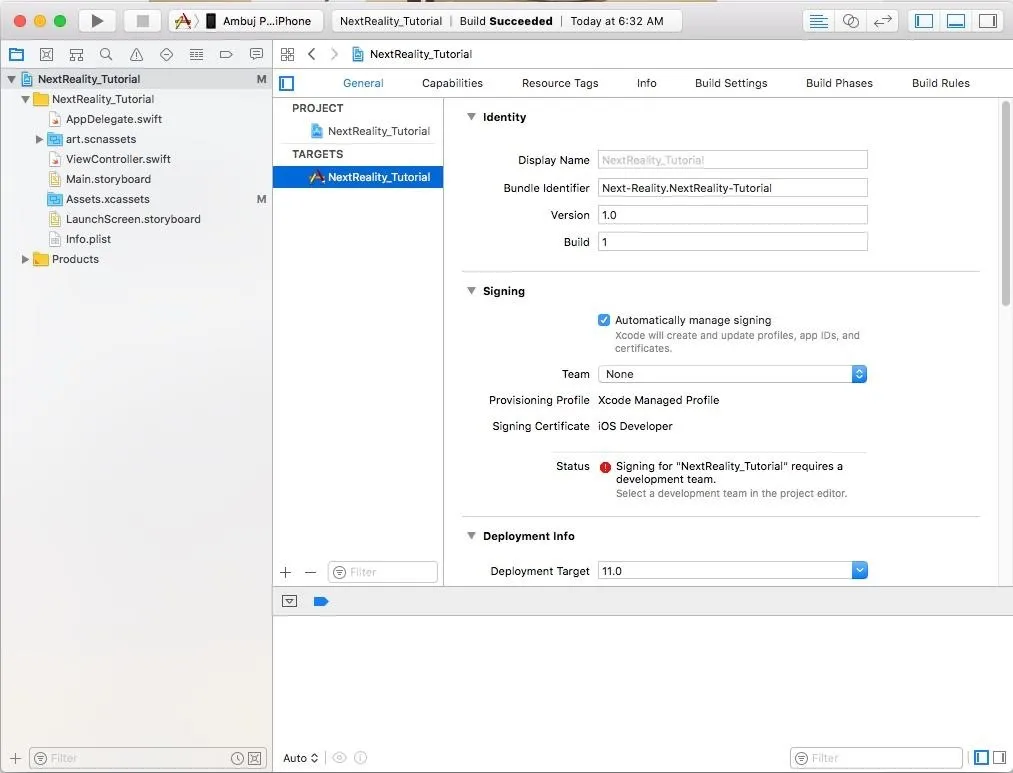
Task: Open Main.storyboard file
Action: click(108, 180)
